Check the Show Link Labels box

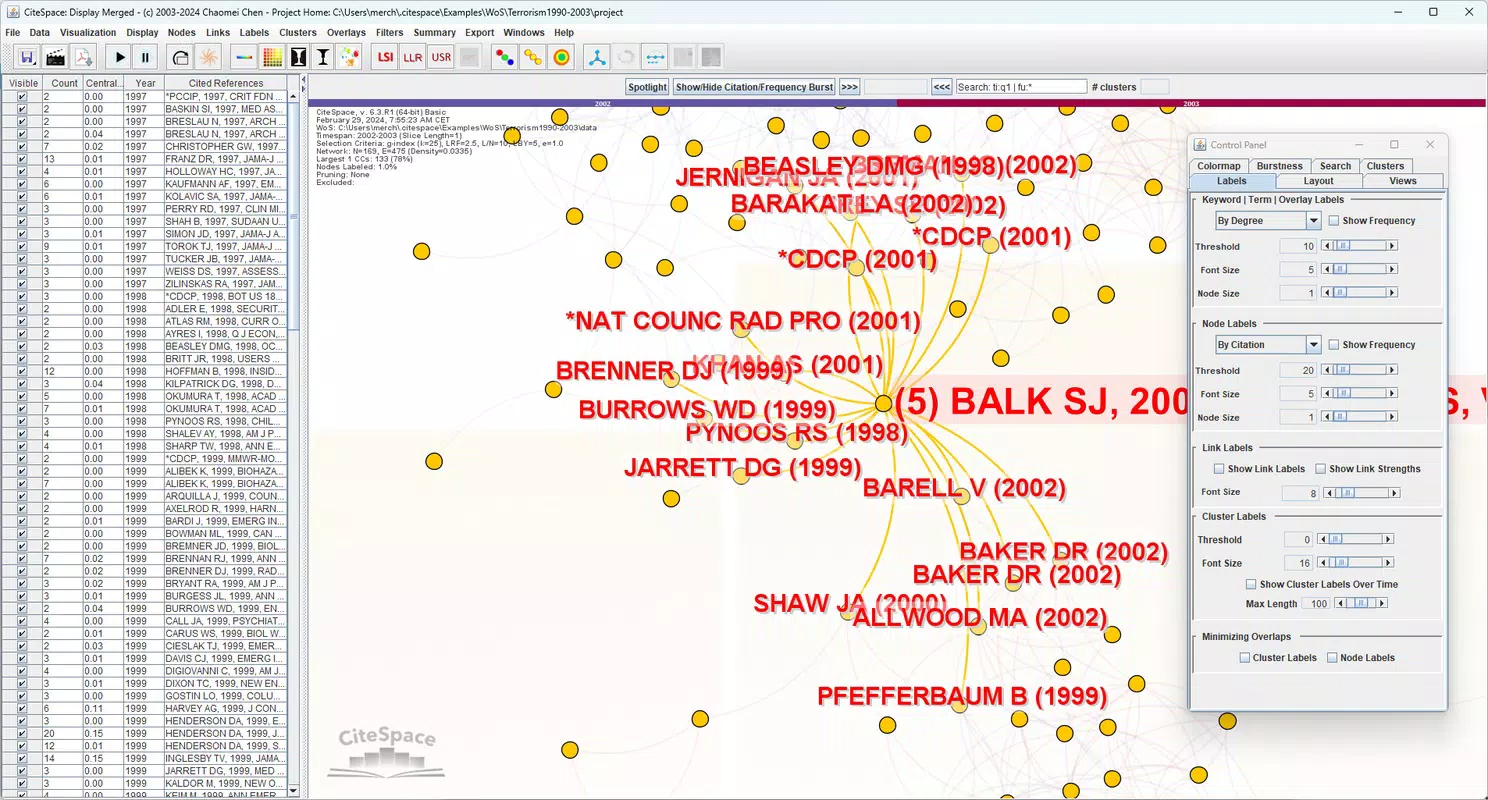(1219, 469)
